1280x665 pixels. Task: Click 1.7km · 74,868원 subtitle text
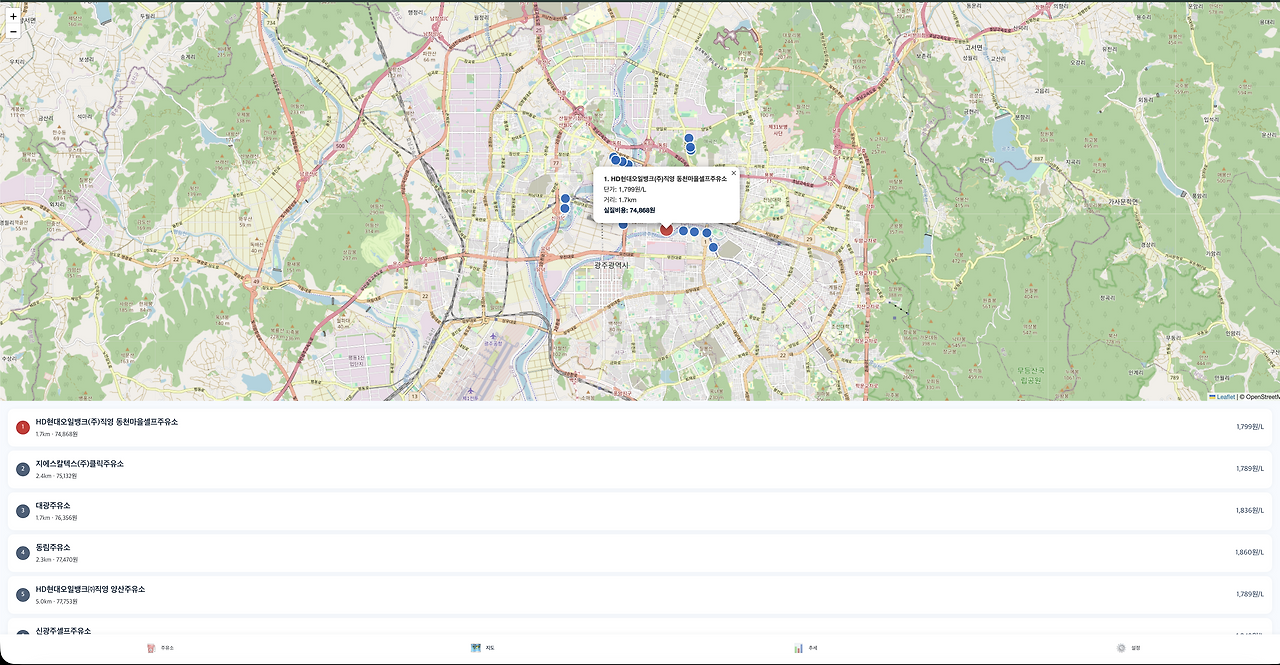(56, 434)
